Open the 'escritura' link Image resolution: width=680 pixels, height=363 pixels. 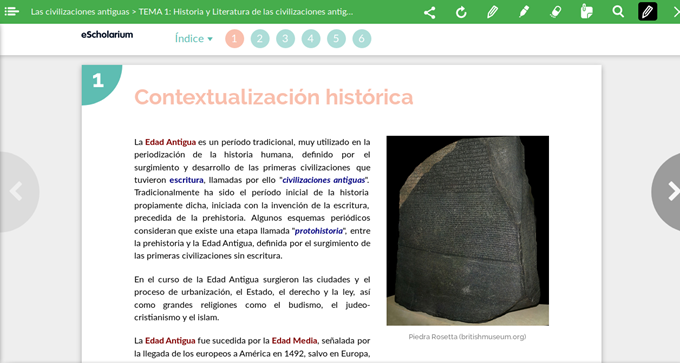186,180
